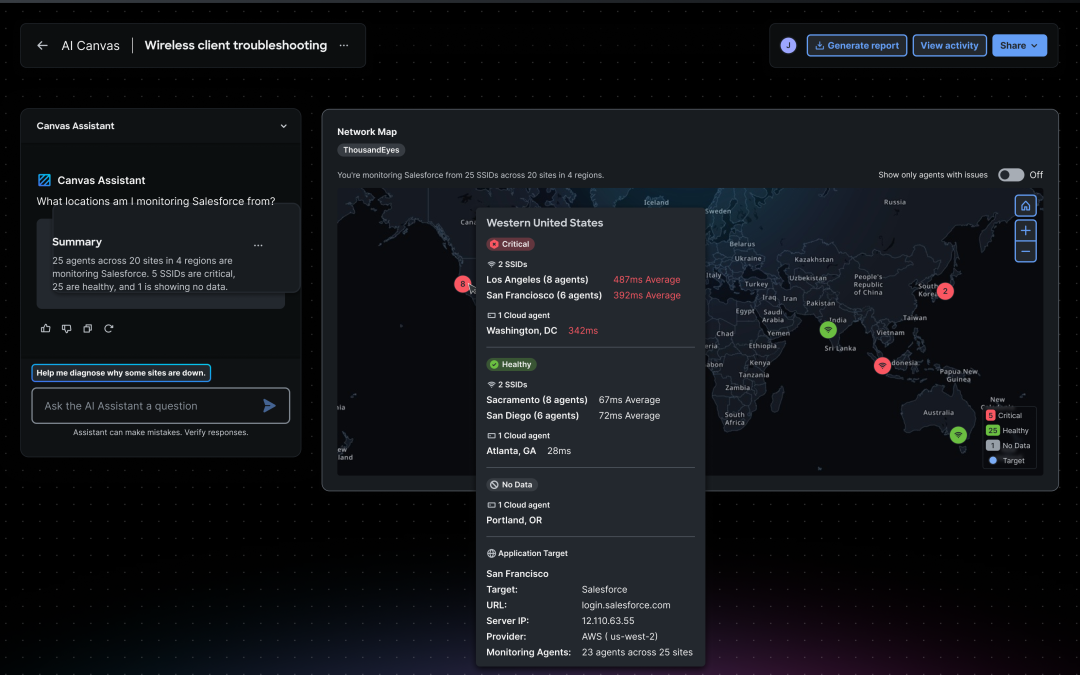Image resolution: width=1080 pixels, height=675 pixels.
Task: Zoom in using the plus control on the map
Action: [1025, 230]
